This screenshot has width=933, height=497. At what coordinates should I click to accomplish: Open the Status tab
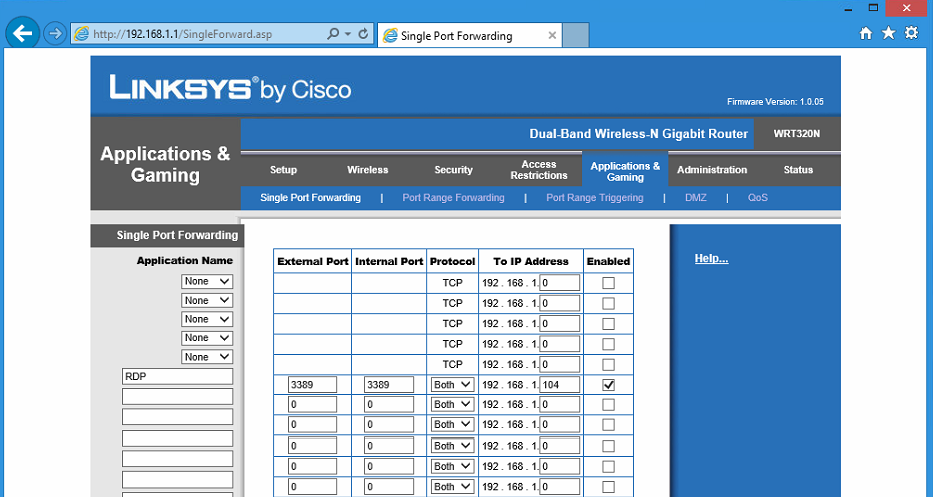[798, 170]
